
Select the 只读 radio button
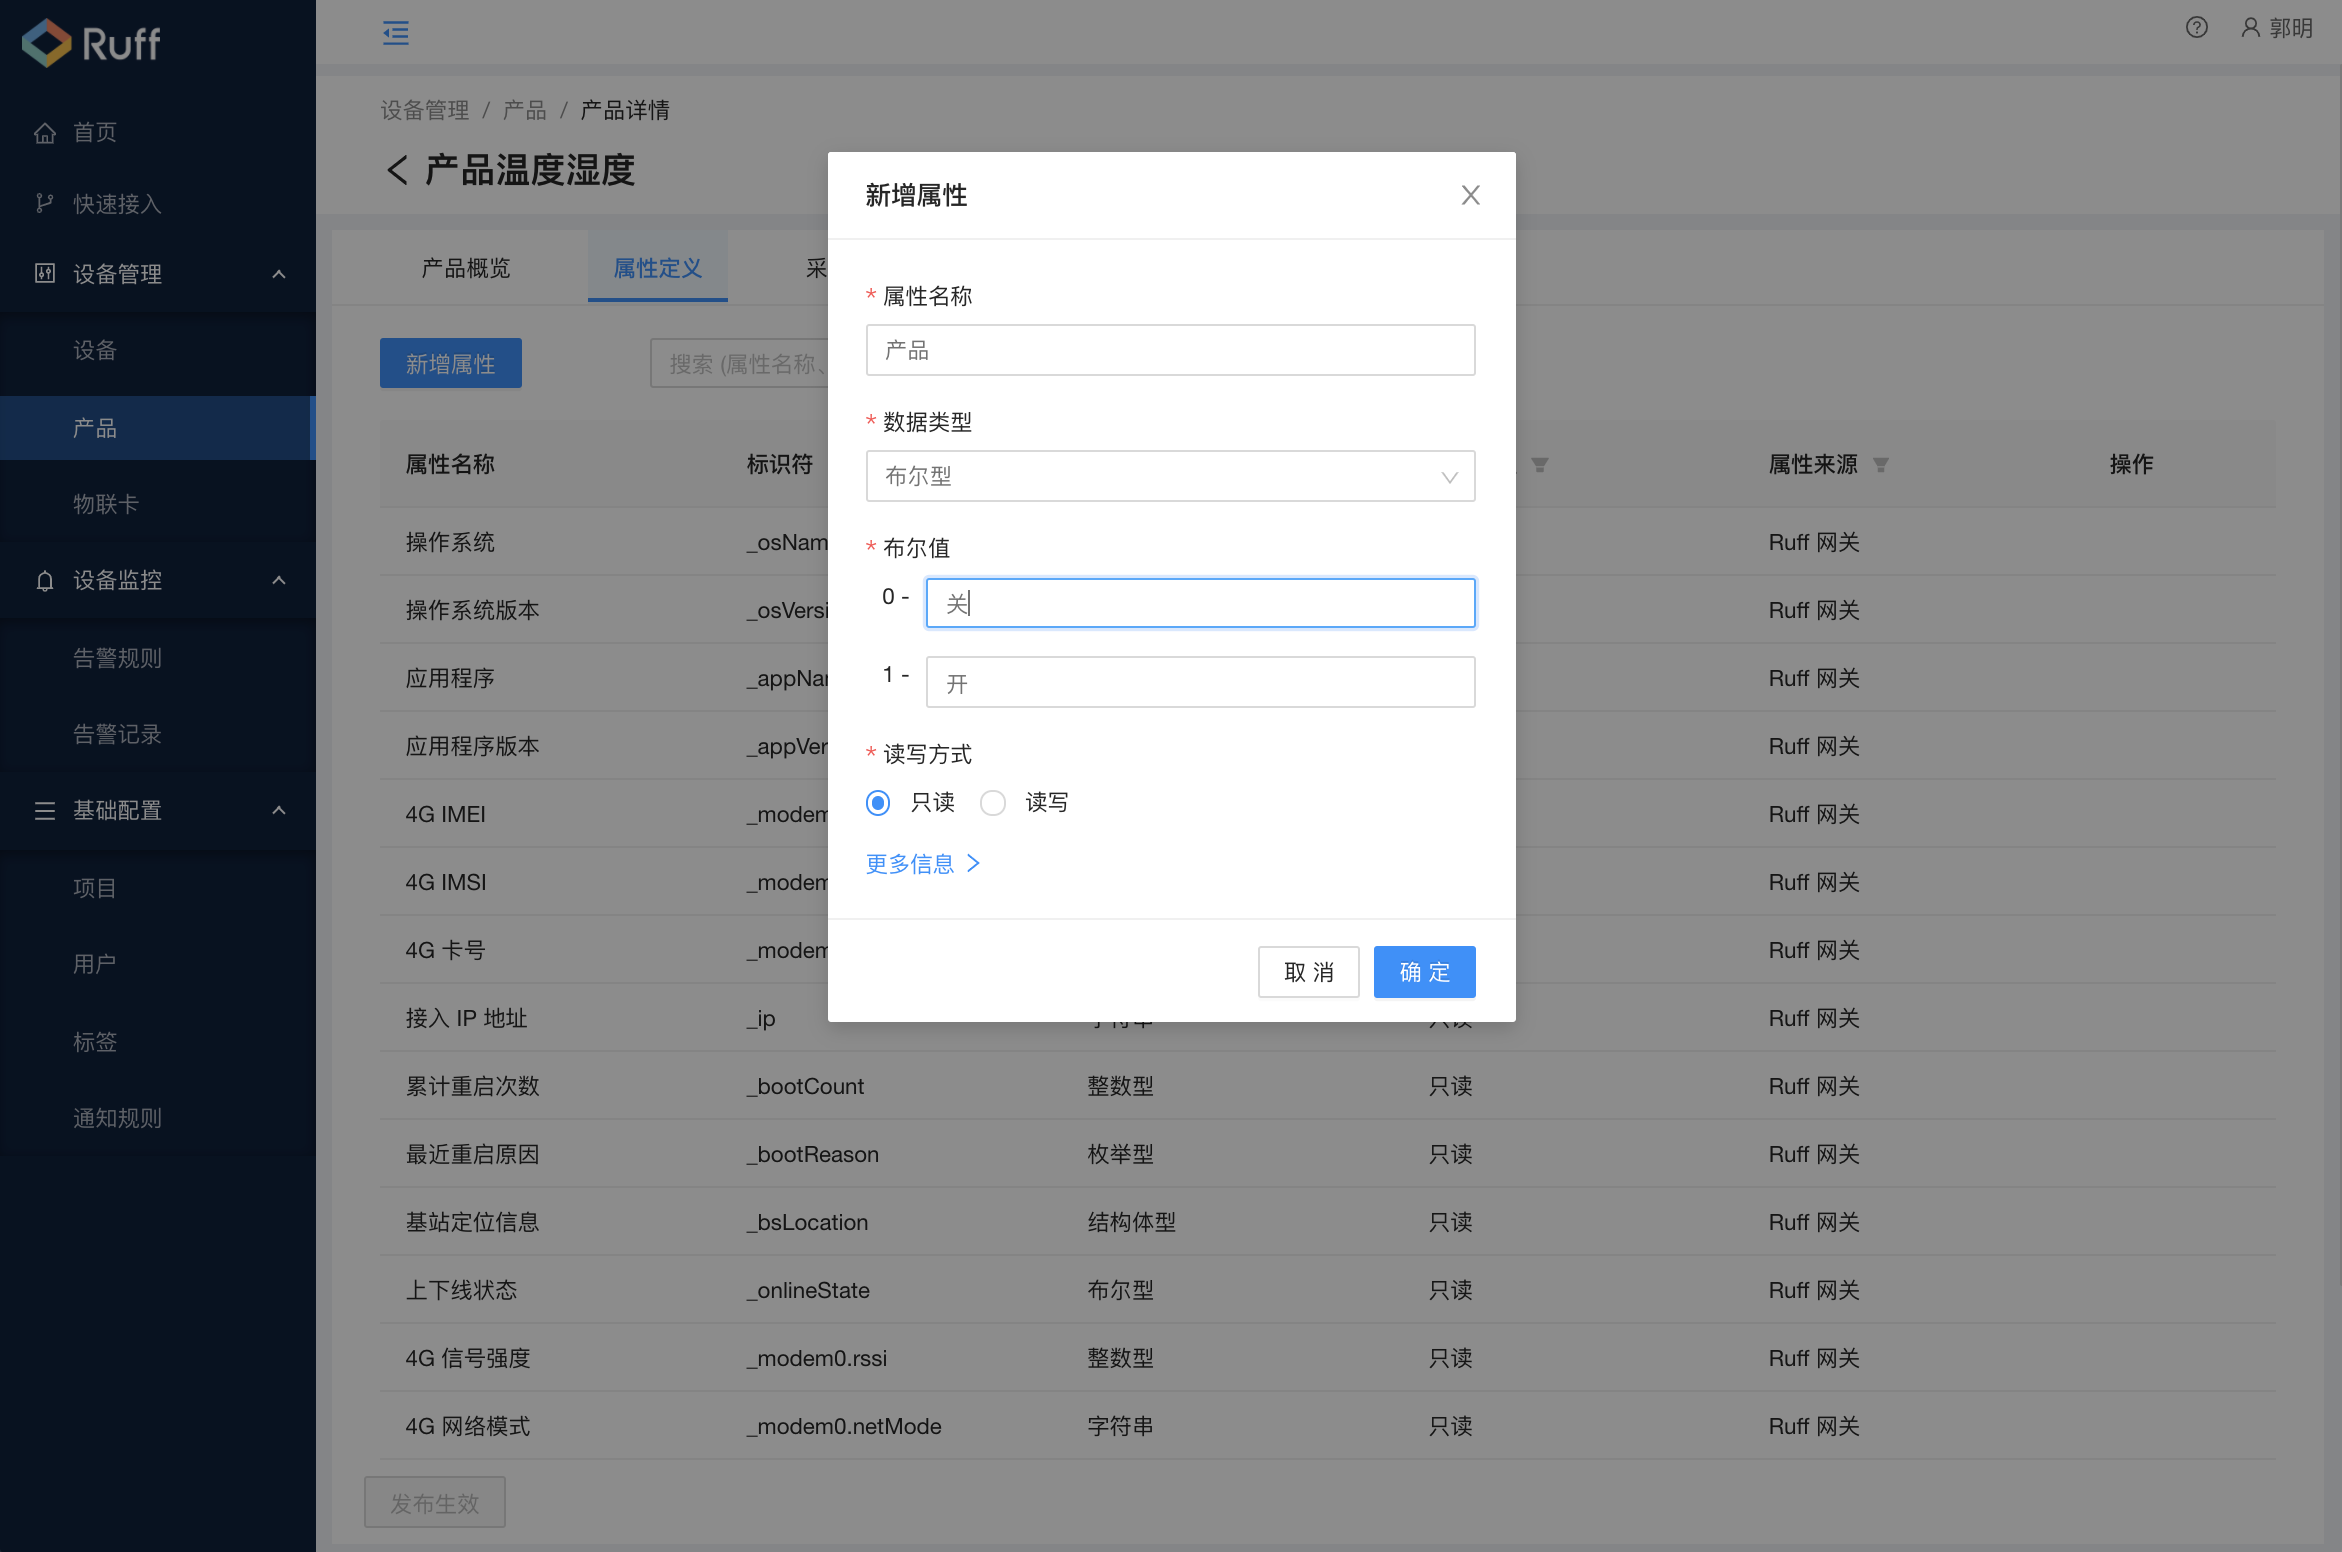click(x=878, y=802)
